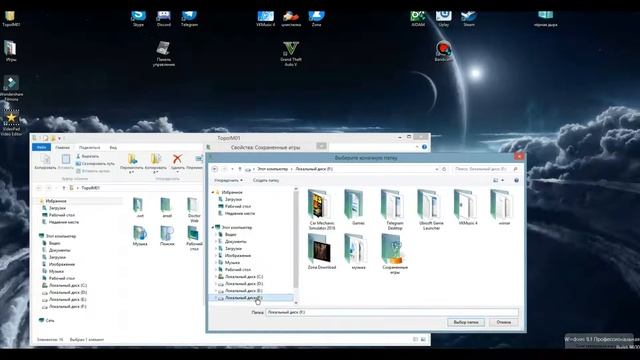The width and height of the screenshot is (640, 360).
Task: Select the Games folder in the dialog
Action: click(358, 208)
